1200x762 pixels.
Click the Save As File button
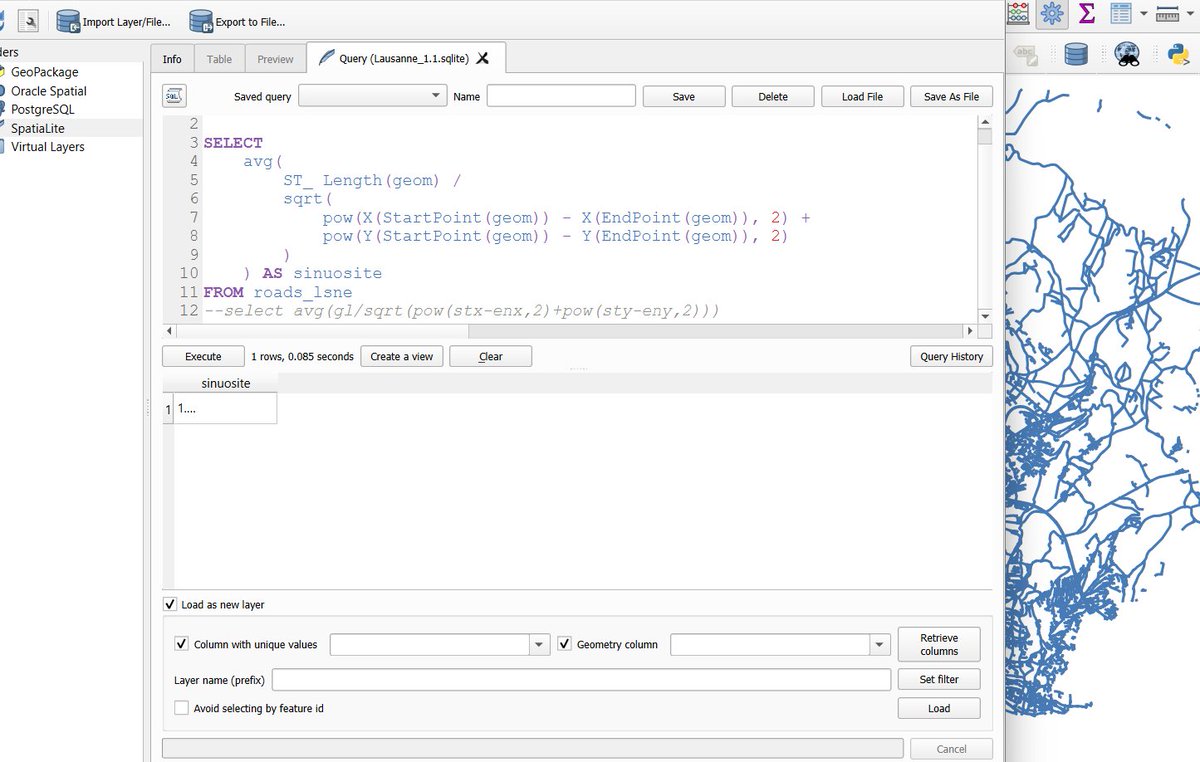coord(951,97)
